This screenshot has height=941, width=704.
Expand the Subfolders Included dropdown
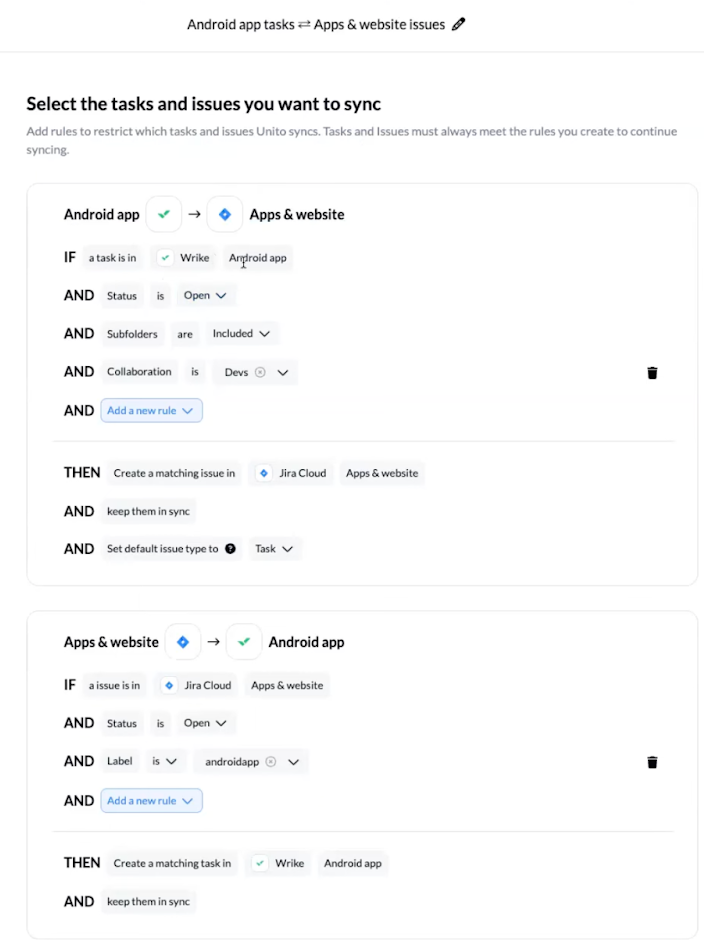[x=241, y=334]
